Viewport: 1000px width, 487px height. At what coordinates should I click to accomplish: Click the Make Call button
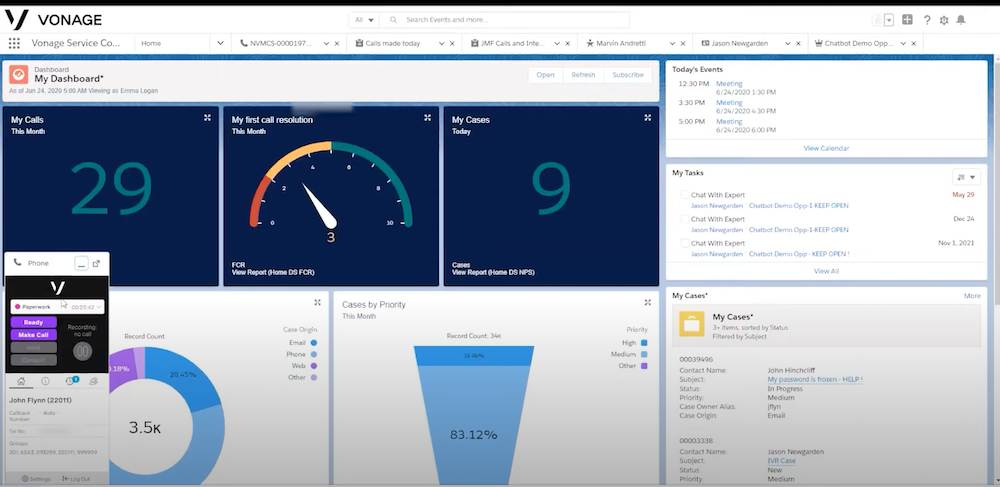tap(33, 335)
